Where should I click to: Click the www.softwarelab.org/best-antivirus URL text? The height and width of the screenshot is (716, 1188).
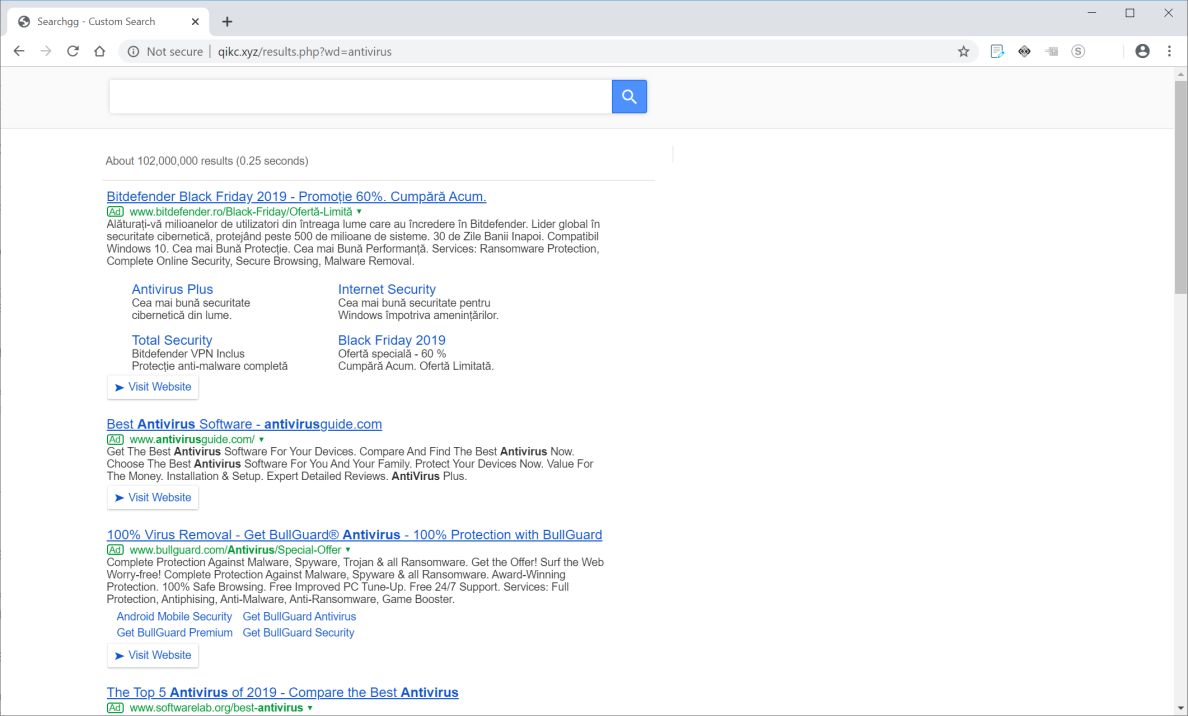pyautogui.click(x=216, y=708)
